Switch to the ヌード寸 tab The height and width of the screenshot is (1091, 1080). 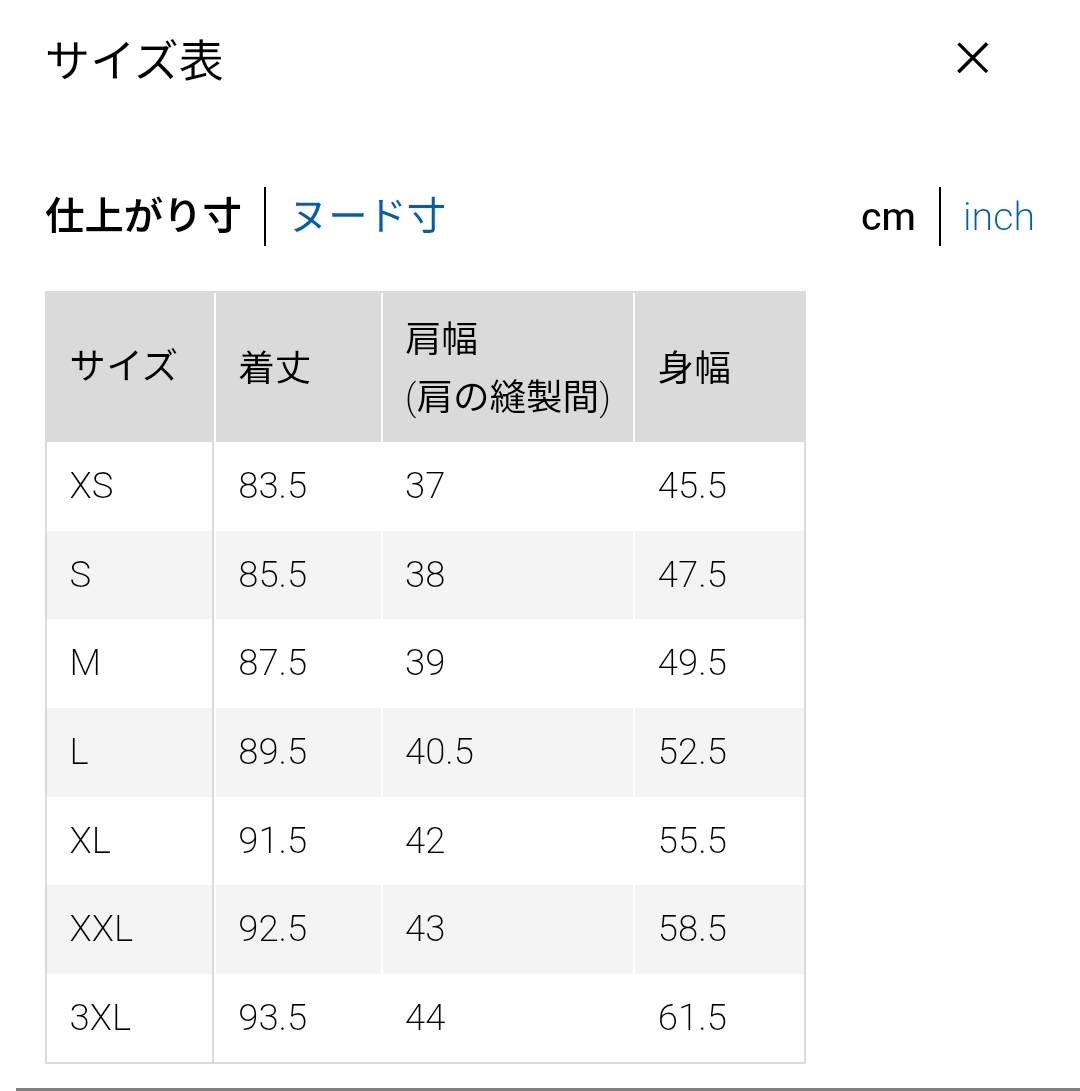(x=368, y=216)
